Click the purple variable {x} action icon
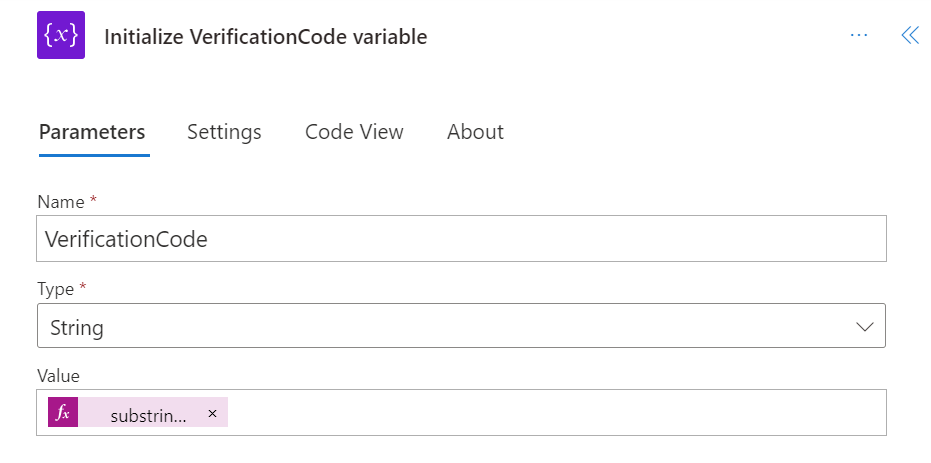Screen dimensions: 931x463 point(61,35)
